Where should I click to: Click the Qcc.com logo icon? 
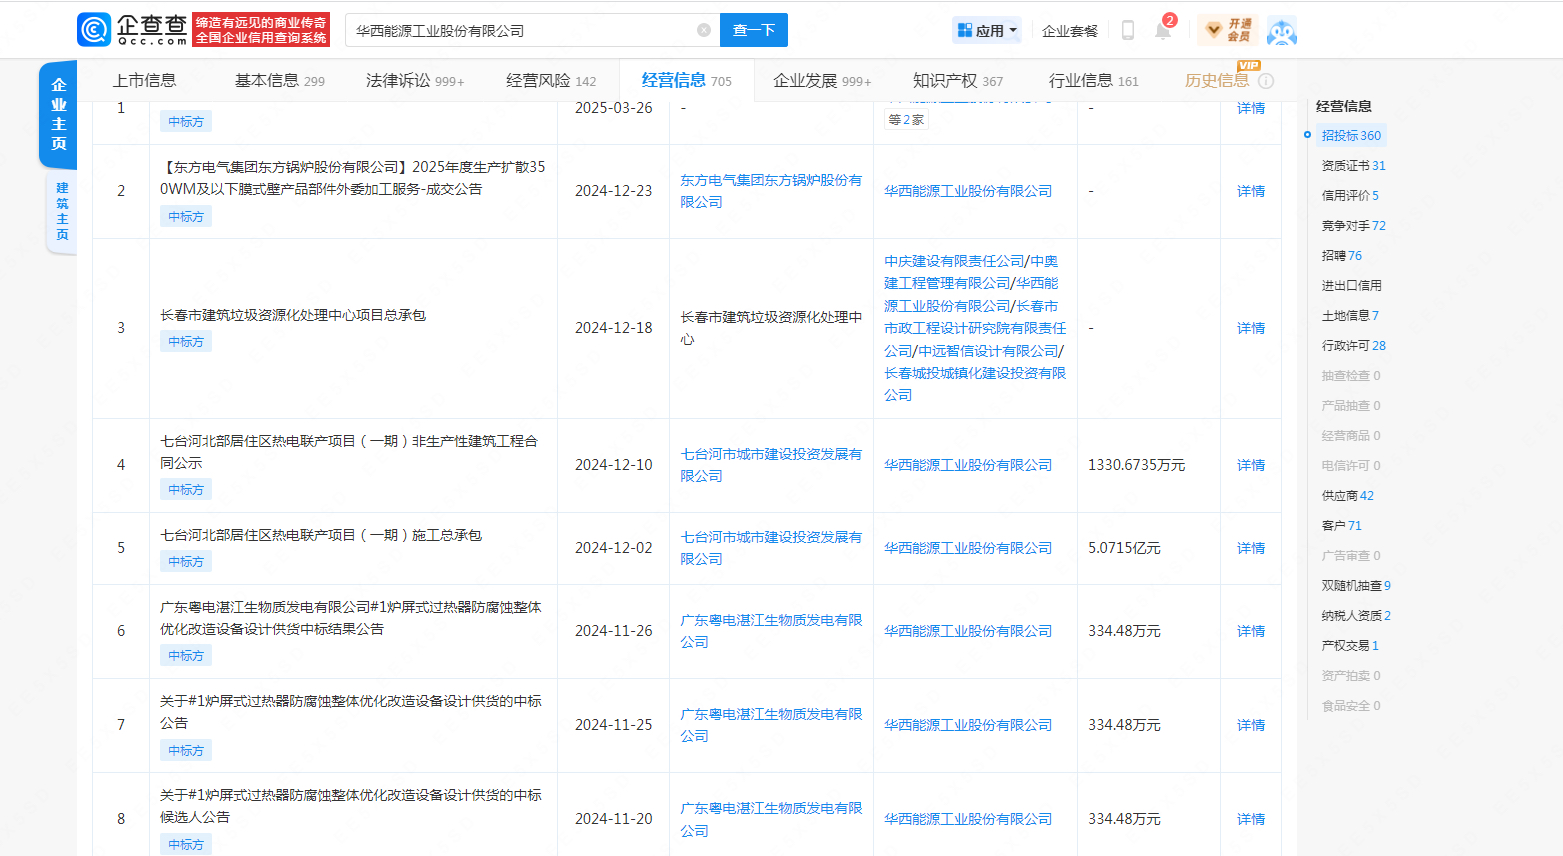point(94,30)
